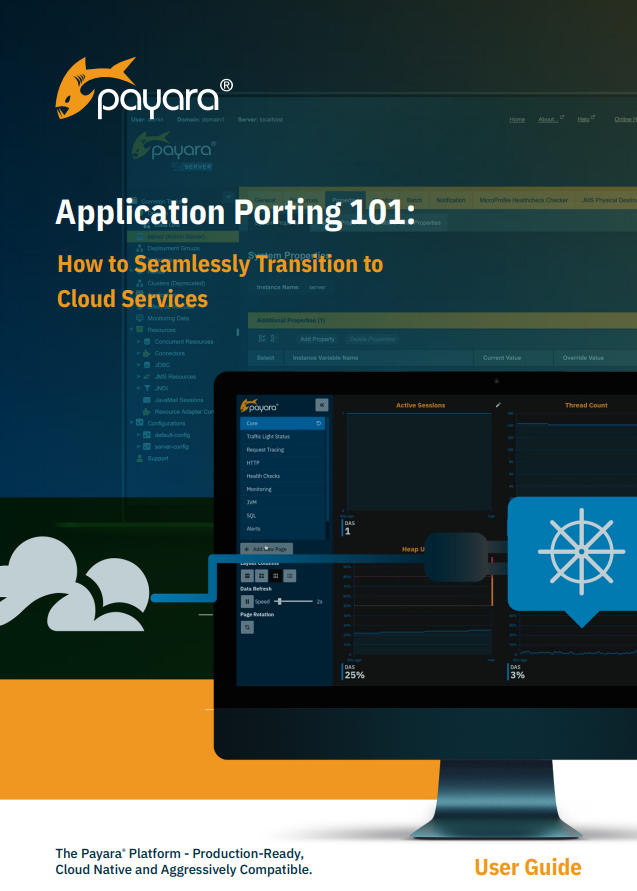Click the Page Rotation toggle icon
This screenshot has width=637, height=891.
coord(247,627)
